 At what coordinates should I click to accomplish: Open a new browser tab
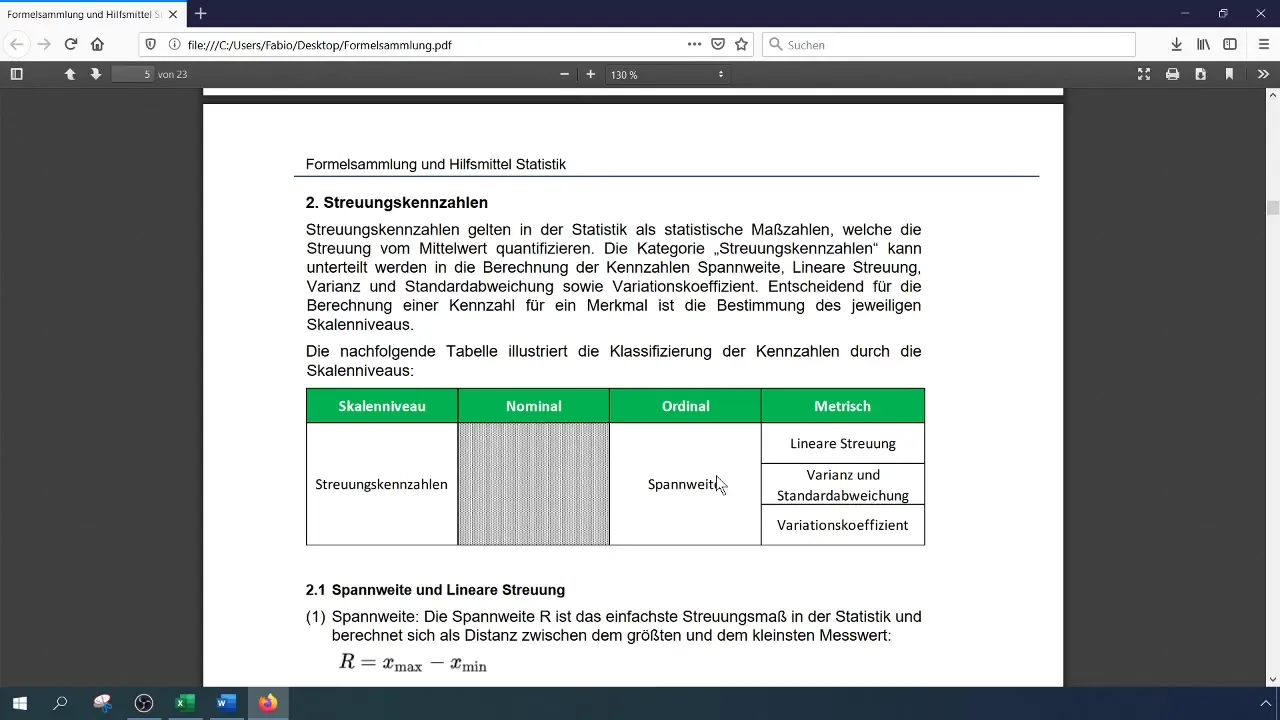pos(201,14)
